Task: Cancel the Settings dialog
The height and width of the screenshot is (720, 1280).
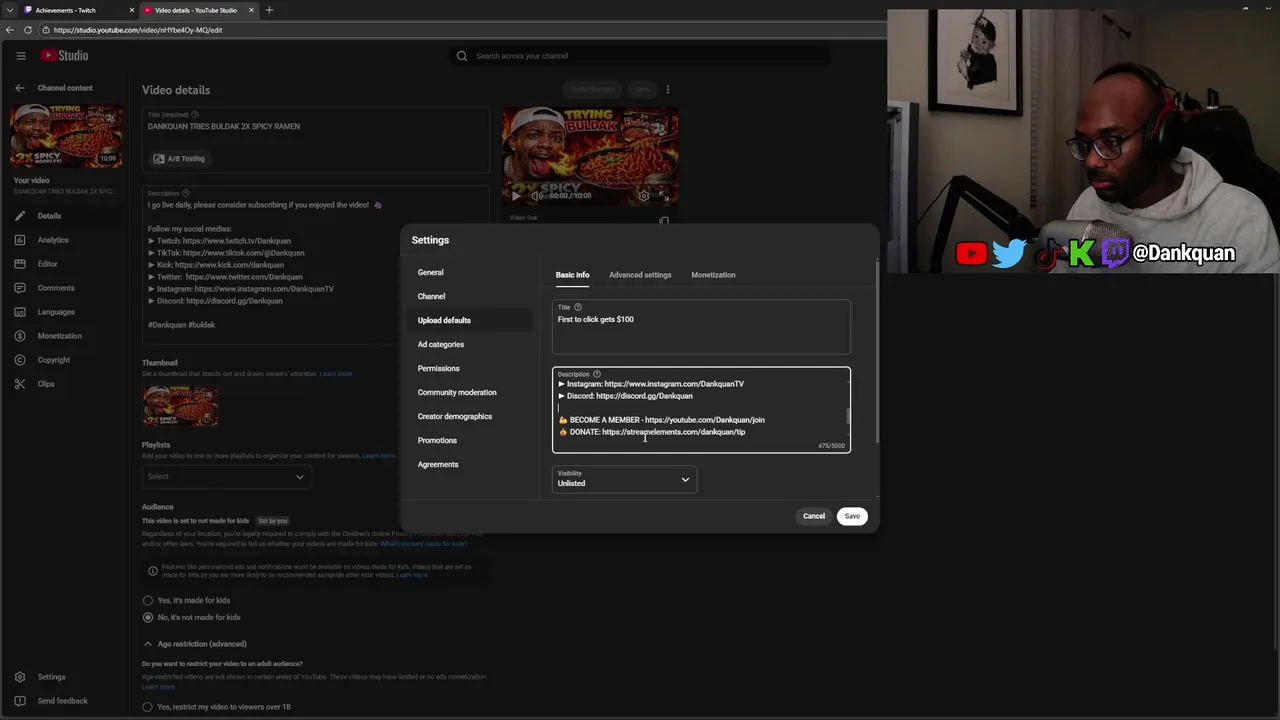Action: click(x=814, y=516)
